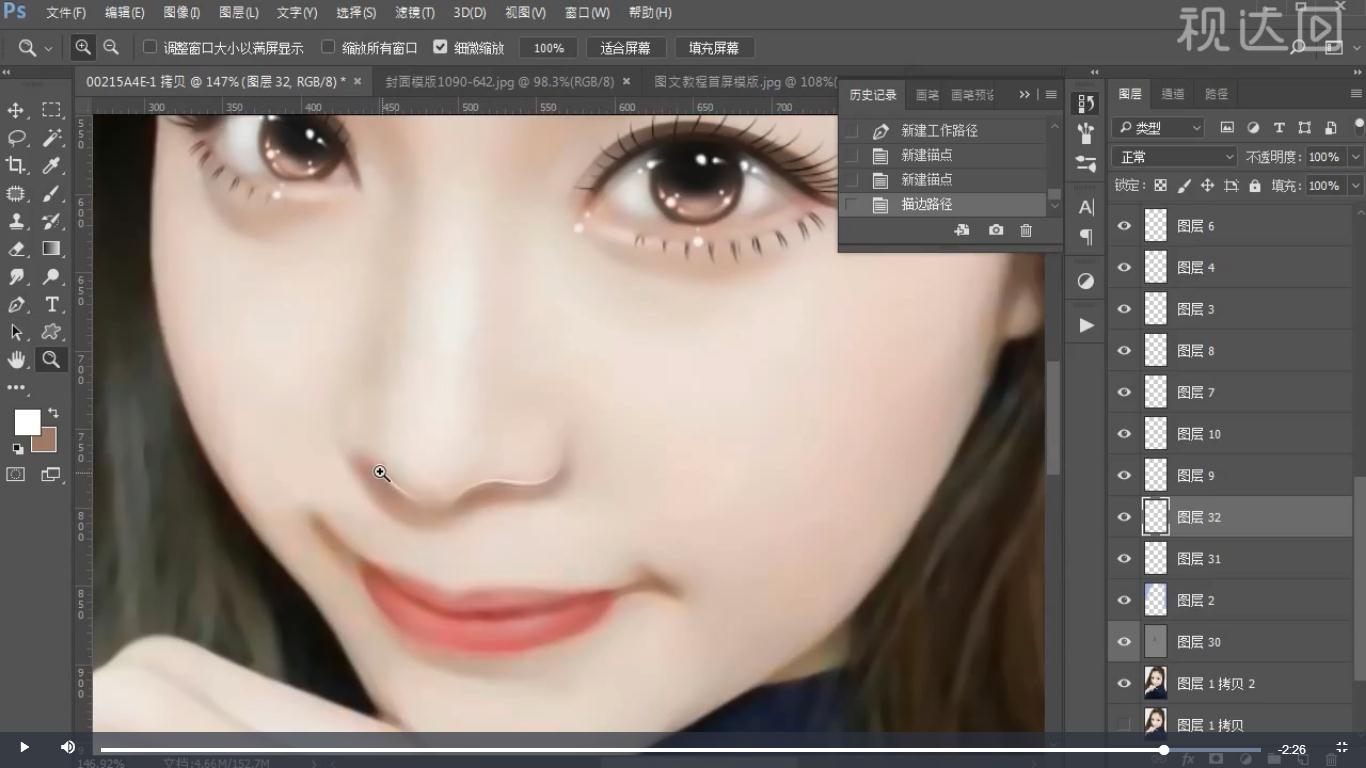Image resolution: width=1366 pixels, height=768 pixels.
Task: Select the Custom Shape tool
Action: 51,332
